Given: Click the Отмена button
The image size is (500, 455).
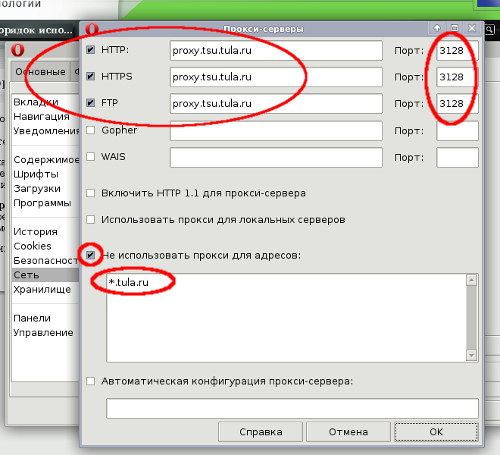Looking at the screenshot, I should coord(348,432).
